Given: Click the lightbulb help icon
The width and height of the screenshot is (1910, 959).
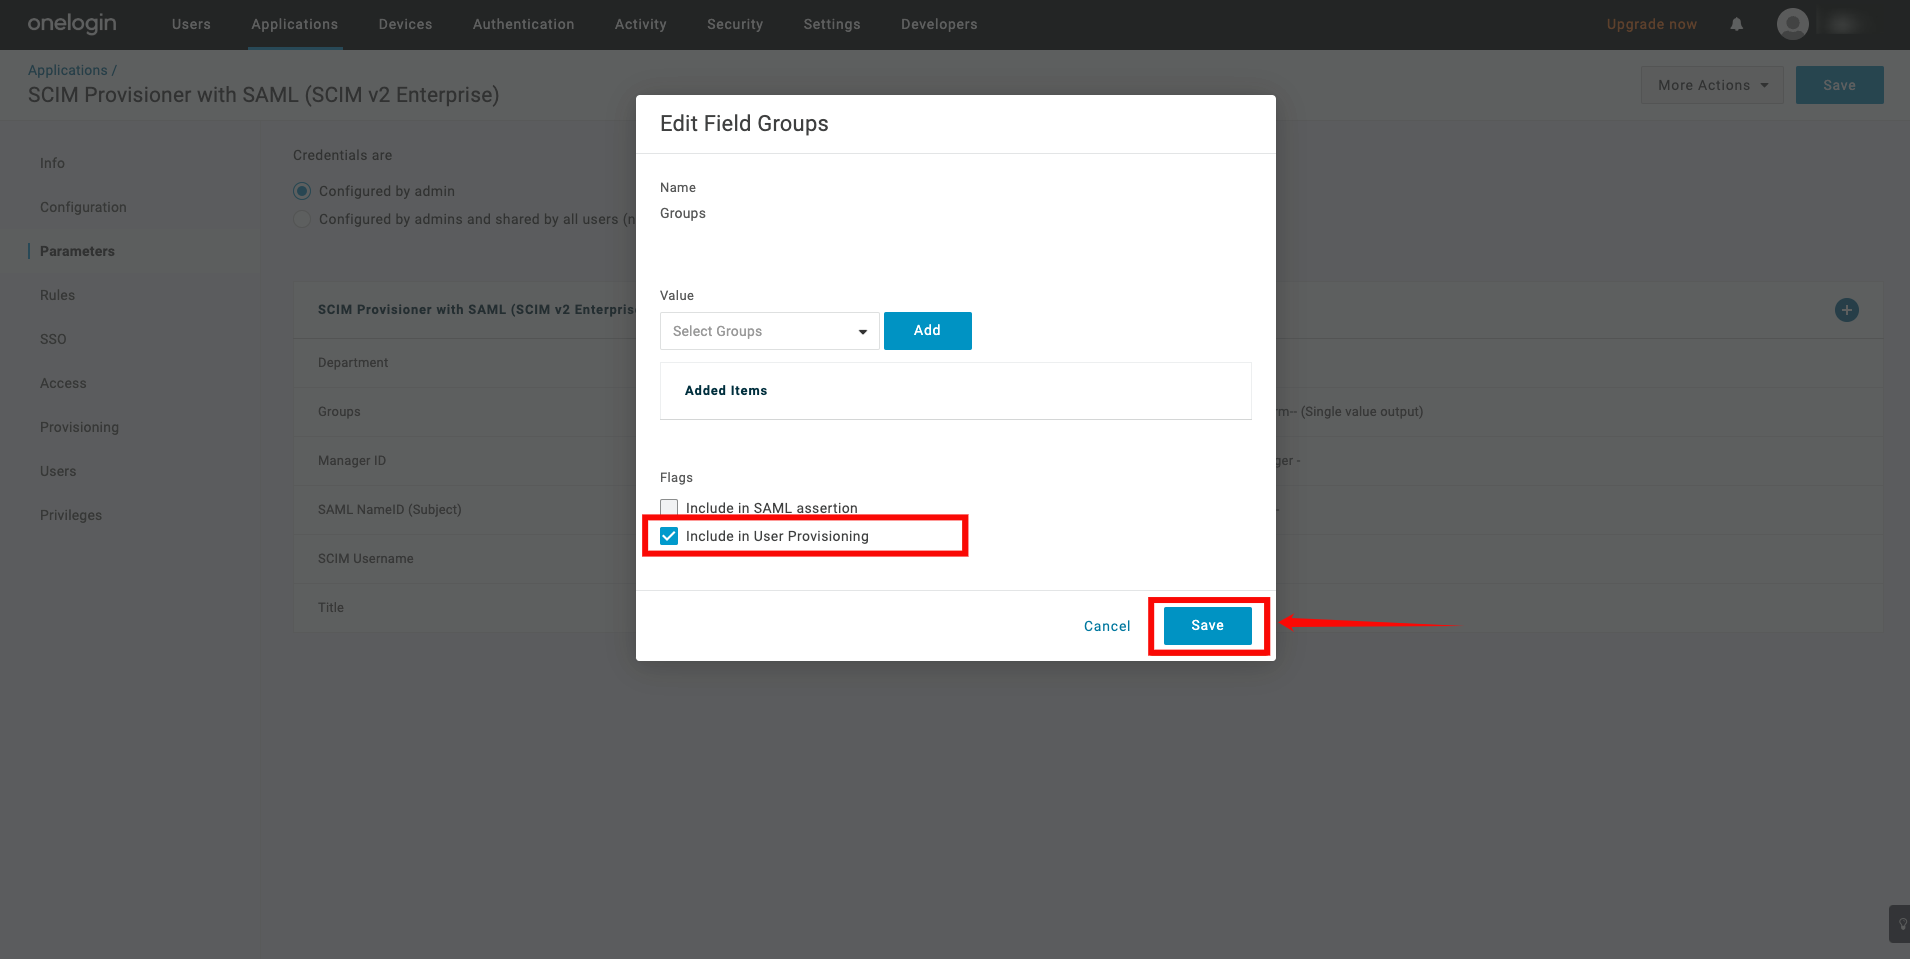Looking at the screenshot, I should click(x=1900, y=924).
